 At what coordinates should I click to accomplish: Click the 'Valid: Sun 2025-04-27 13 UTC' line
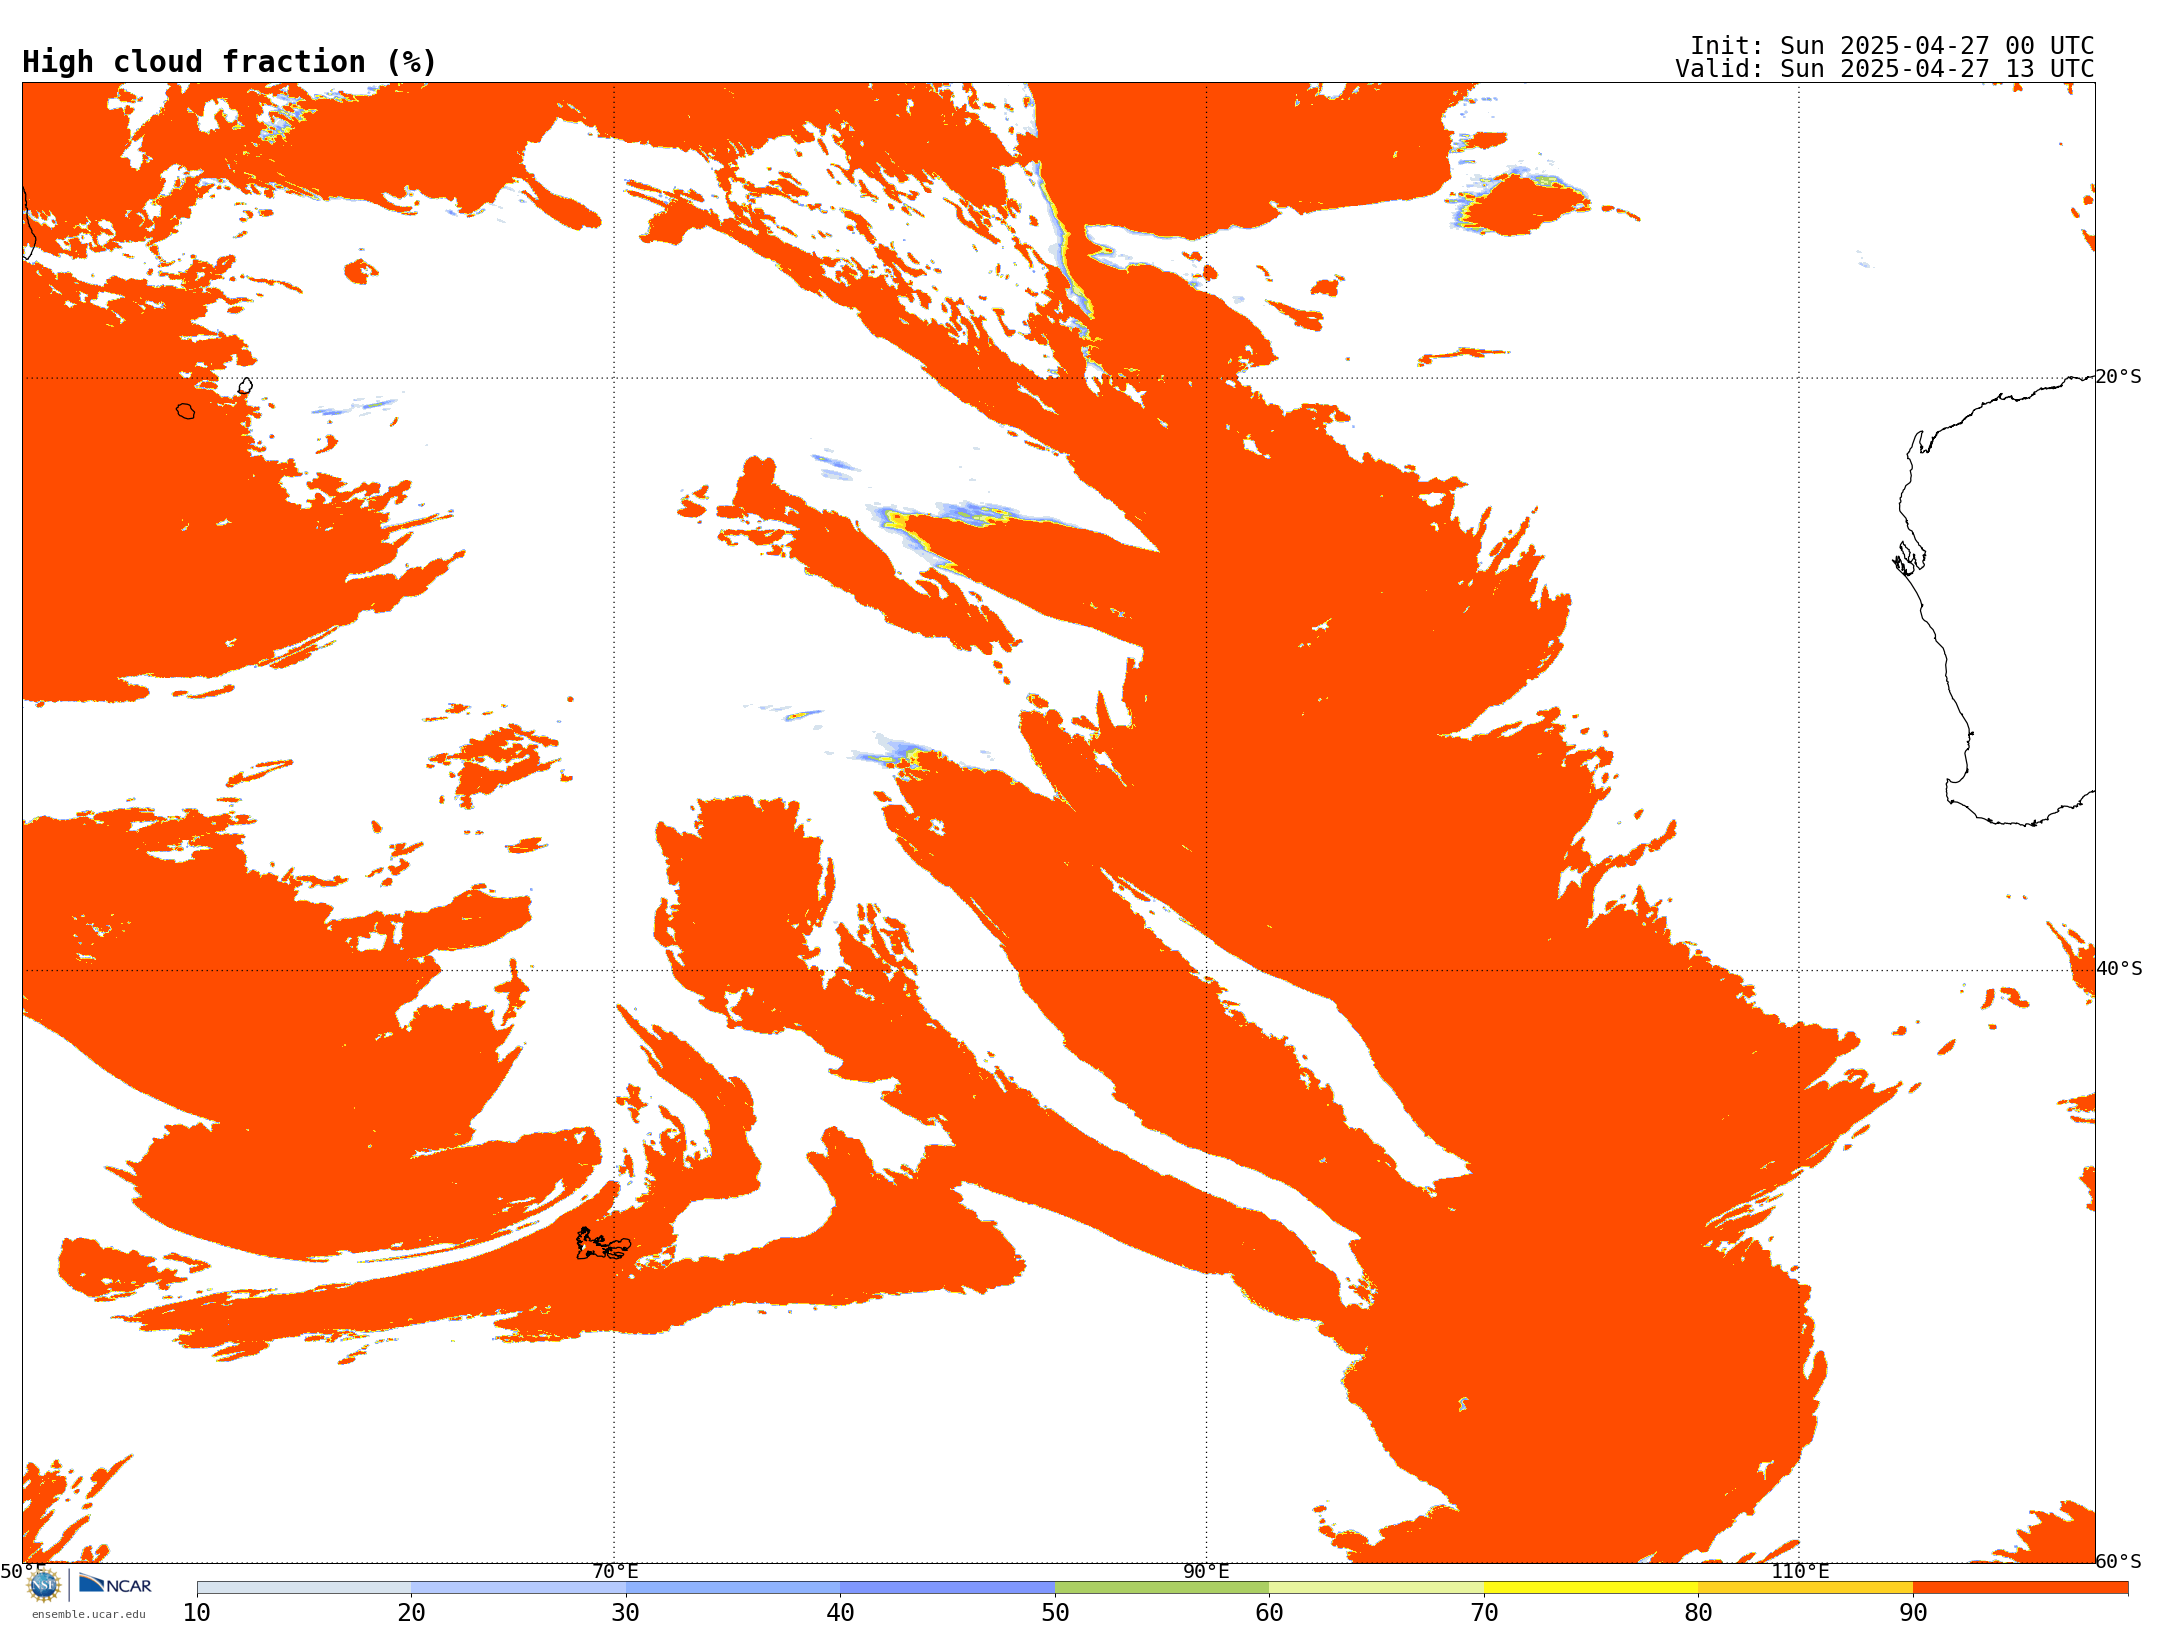pos(1884,69)
